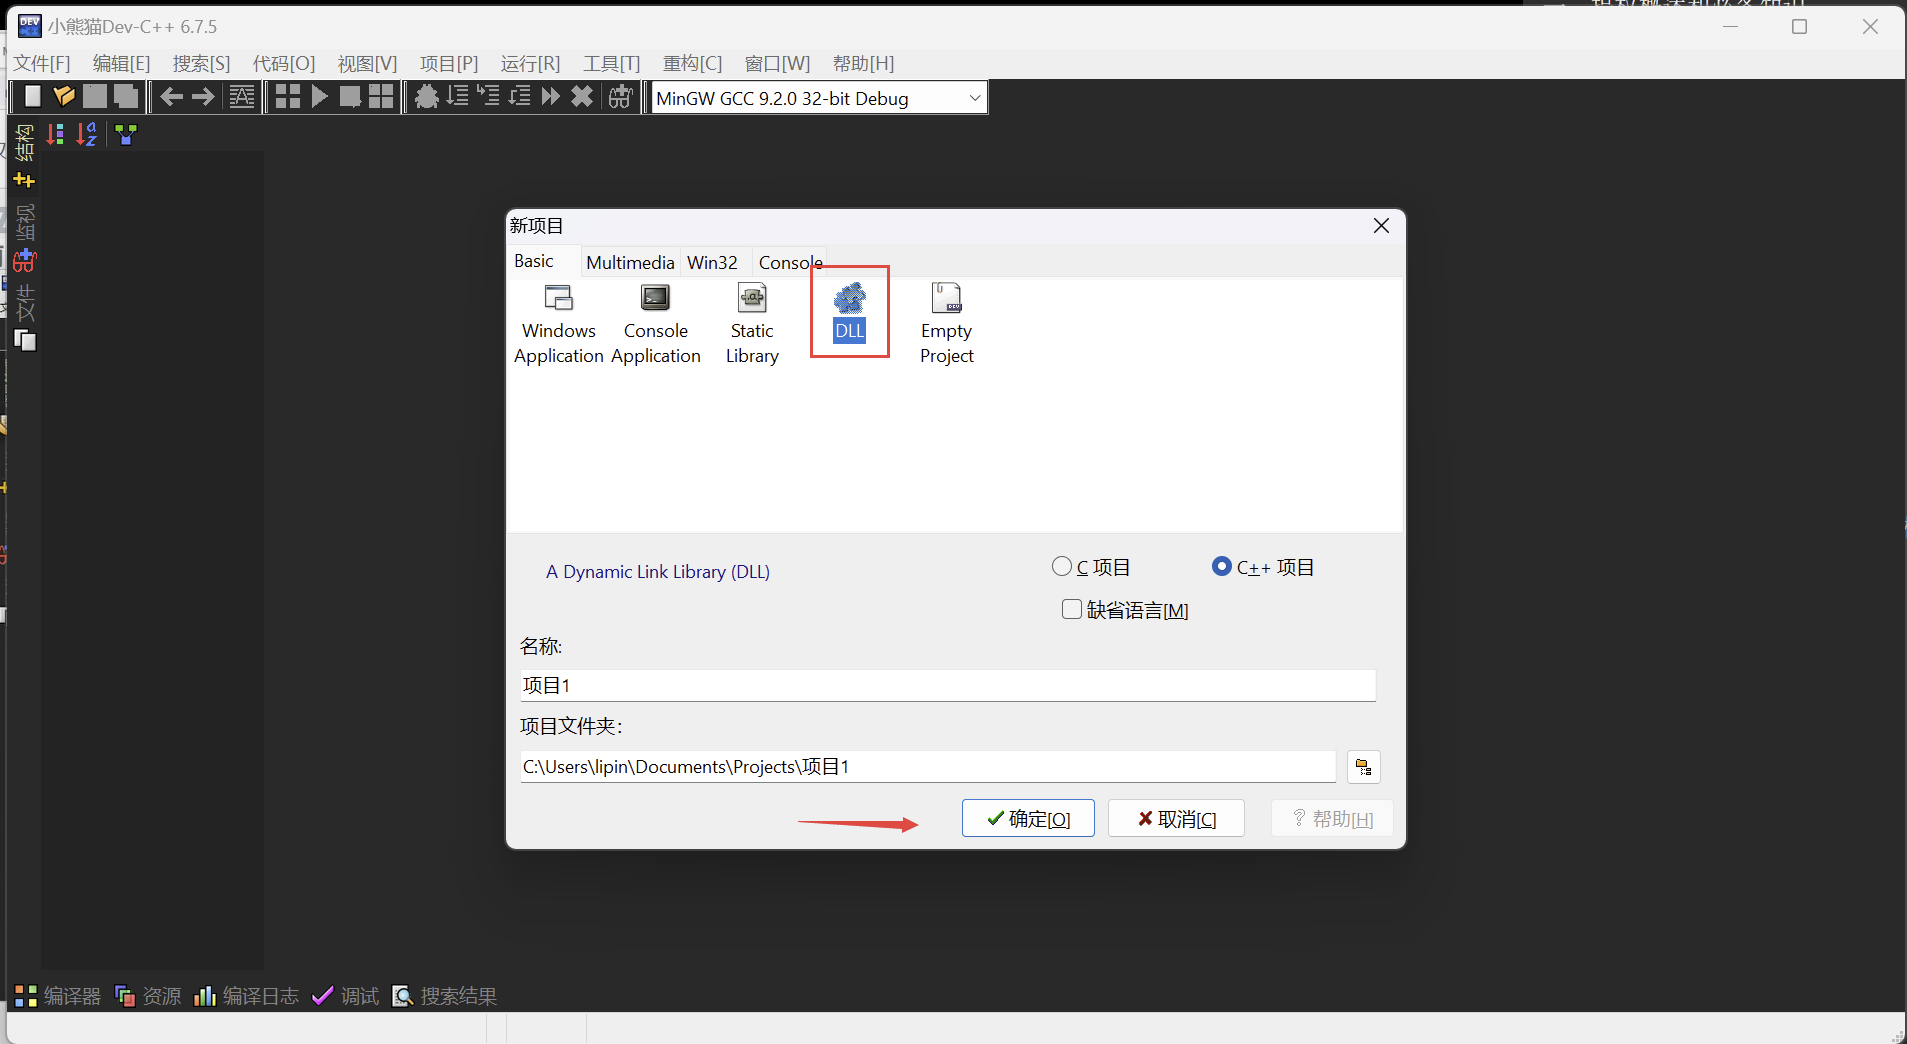Click the Back navigation arrow icon
1907x1044 pixels.
pos(172,97)
